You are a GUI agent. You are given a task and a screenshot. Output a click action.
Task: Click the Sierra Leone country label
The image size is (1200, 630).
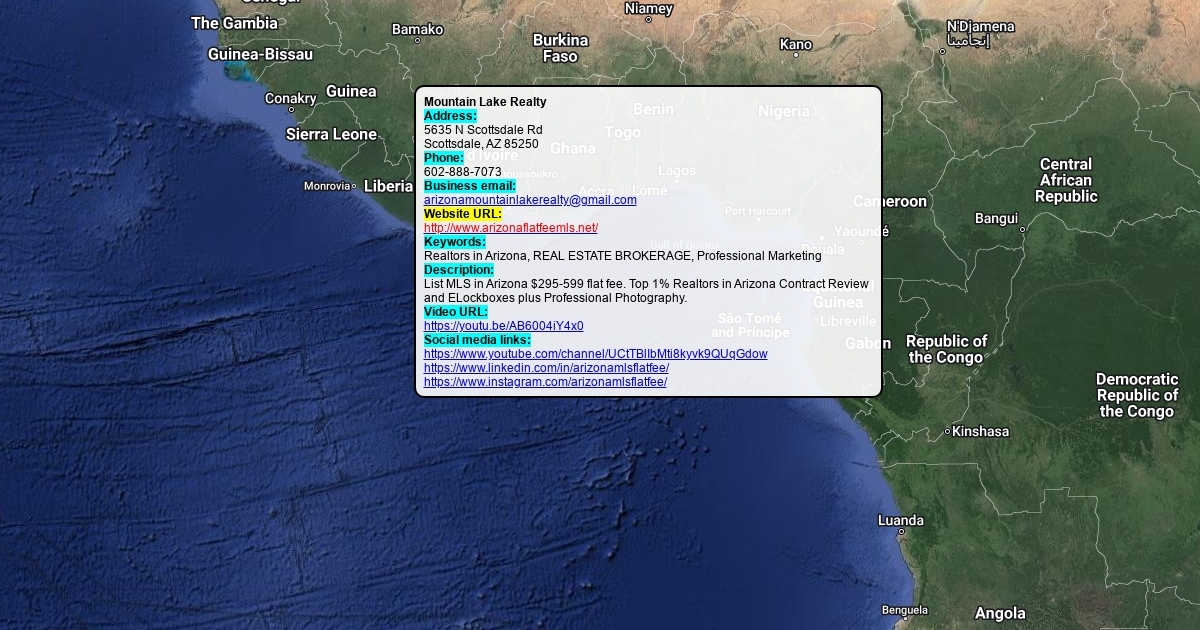(x=332, y=134)
